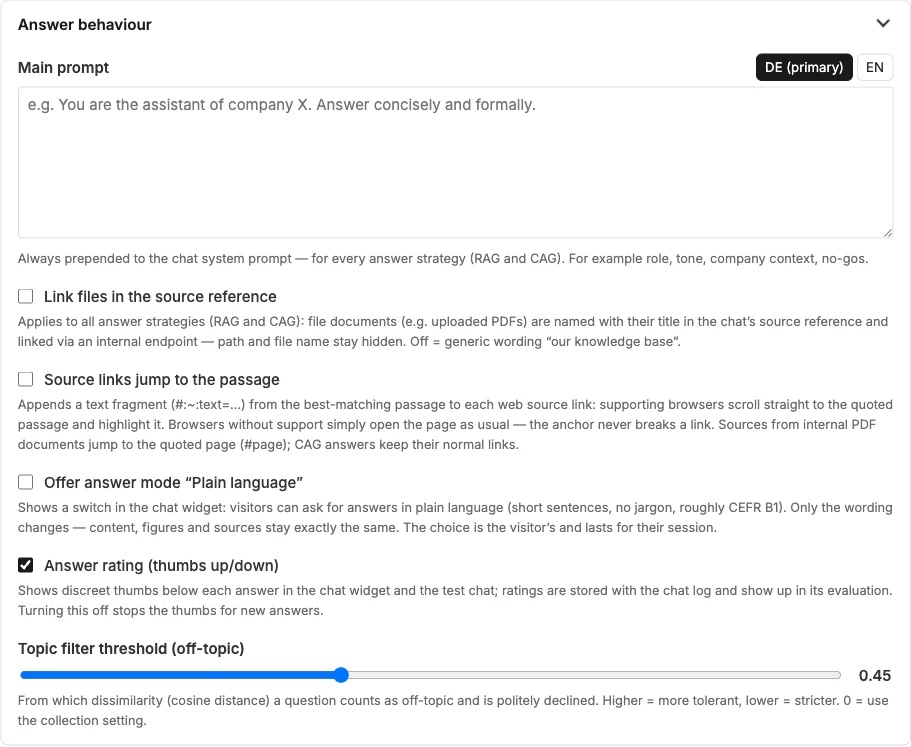The image size is (911, 747).
Task: Click the Answer behaviour section heading
Action: (x=85, y=24)
